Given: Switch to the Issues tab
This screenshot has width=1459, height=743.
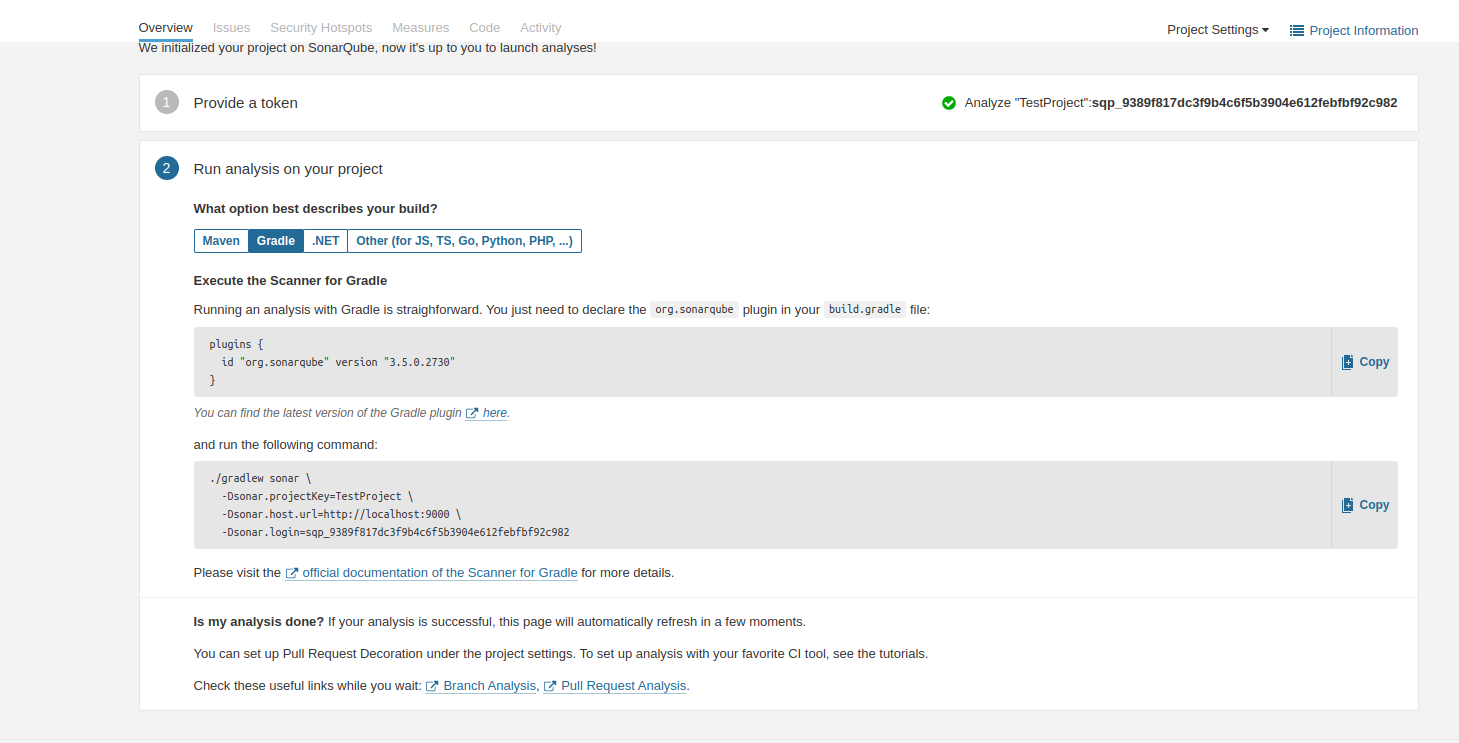Looking at the screenshot, I should tap(231, 28).
